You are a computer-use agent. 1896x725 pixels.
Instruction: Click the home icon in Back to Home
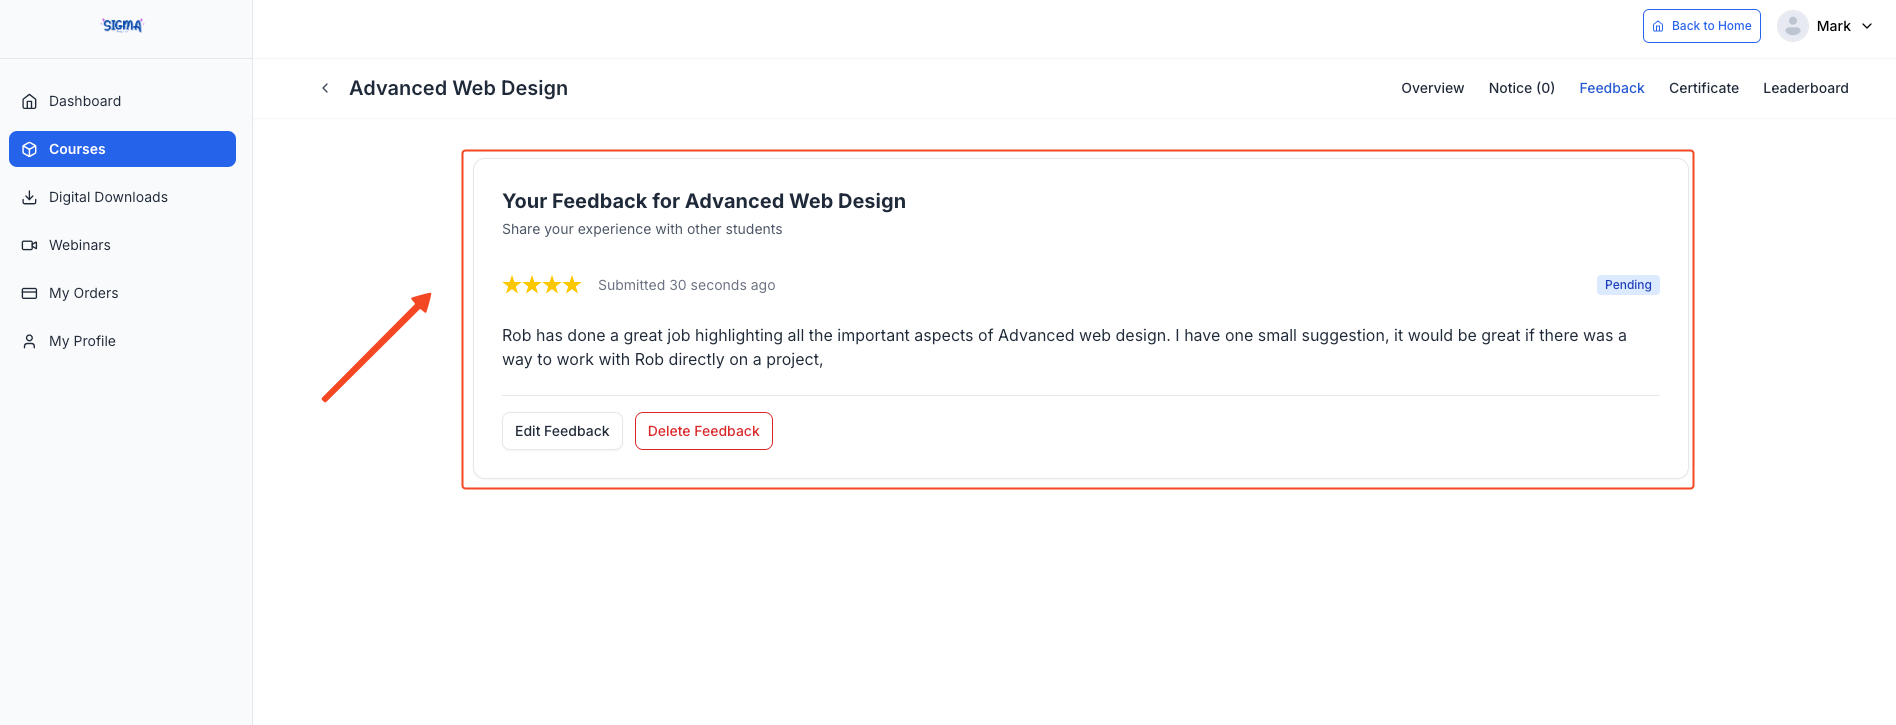tap(1658, 26)
